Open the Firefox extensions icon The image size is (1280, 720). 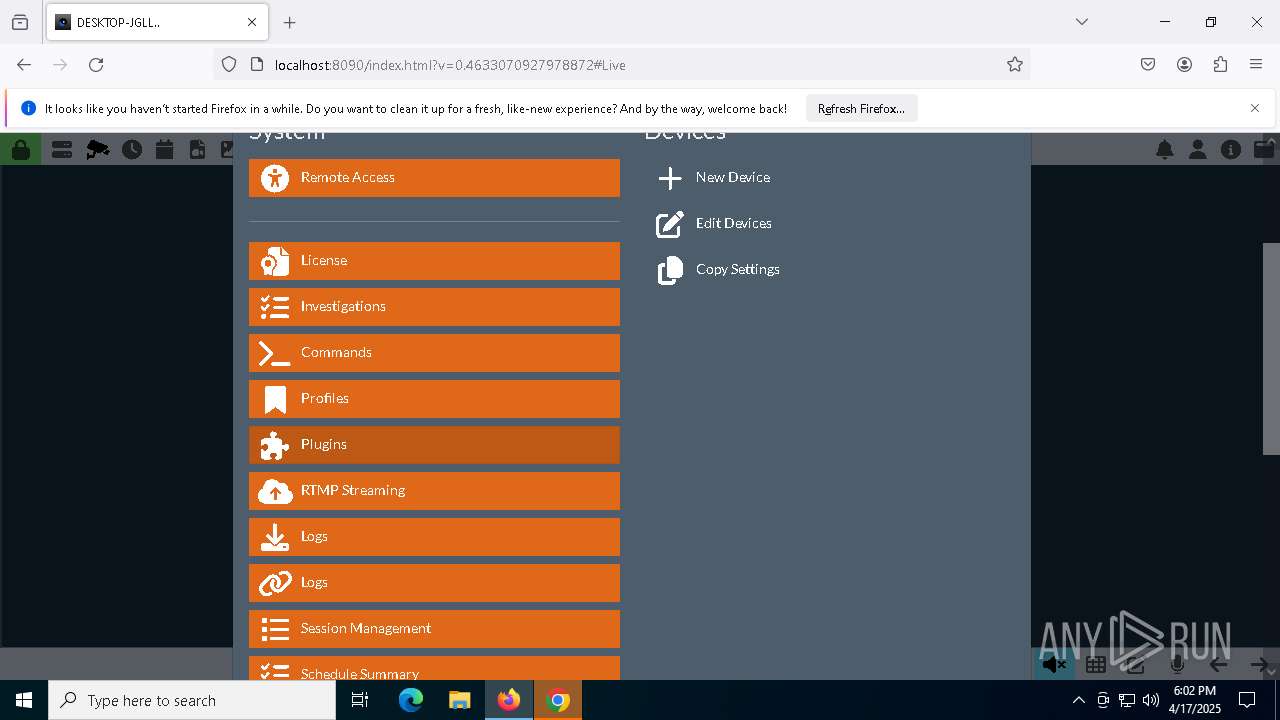(x=1220, y=65)
